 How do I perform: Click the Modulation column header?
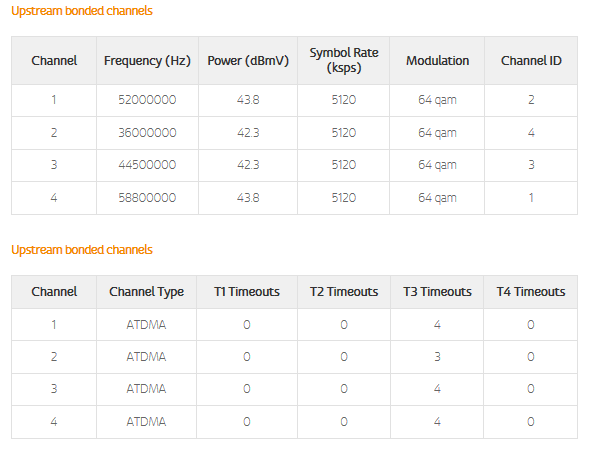point(437,61)
